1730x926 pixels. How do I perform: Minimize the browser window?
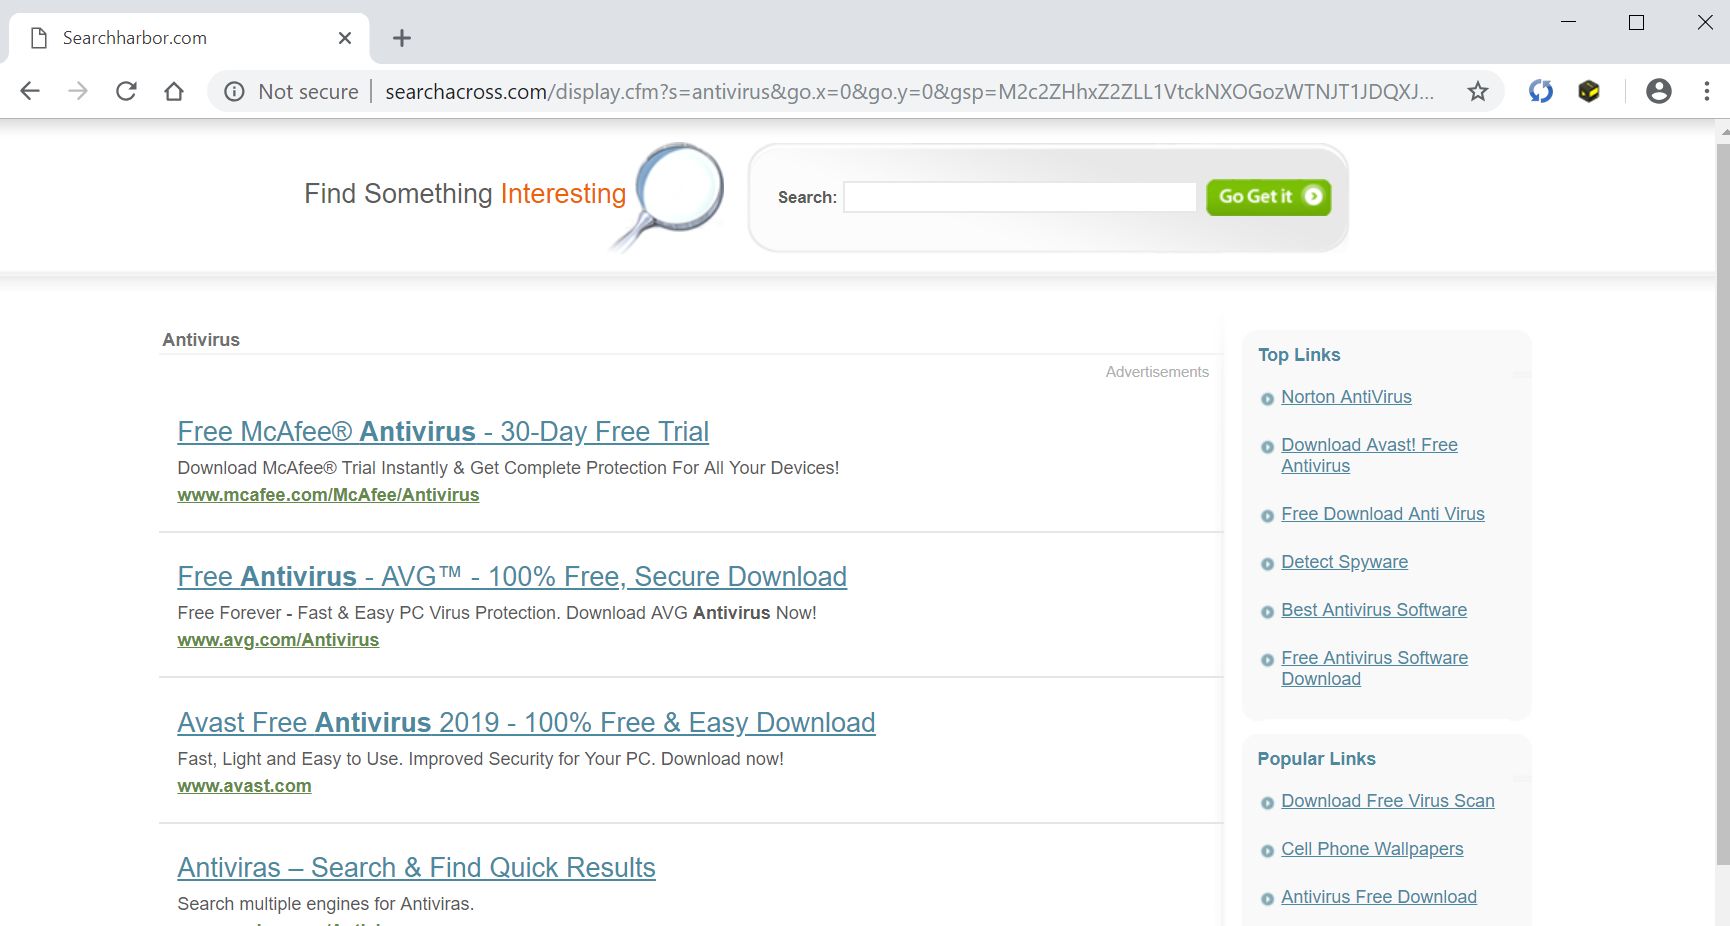(x=1569, y=22)
